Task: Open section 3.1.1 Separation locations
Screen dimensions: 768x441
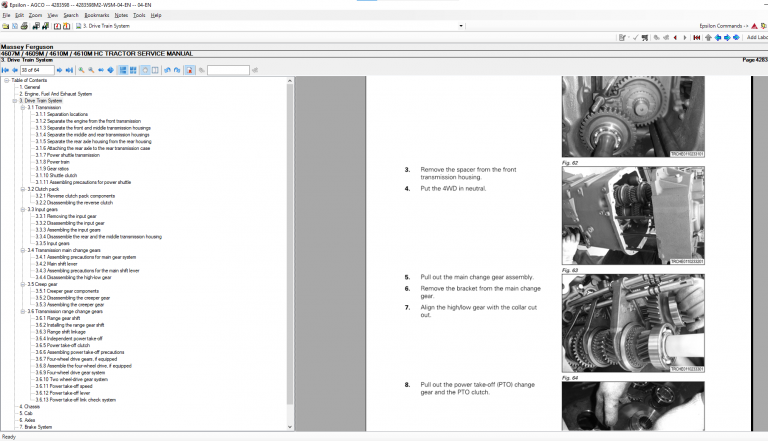Action: (x=62, y=114)
